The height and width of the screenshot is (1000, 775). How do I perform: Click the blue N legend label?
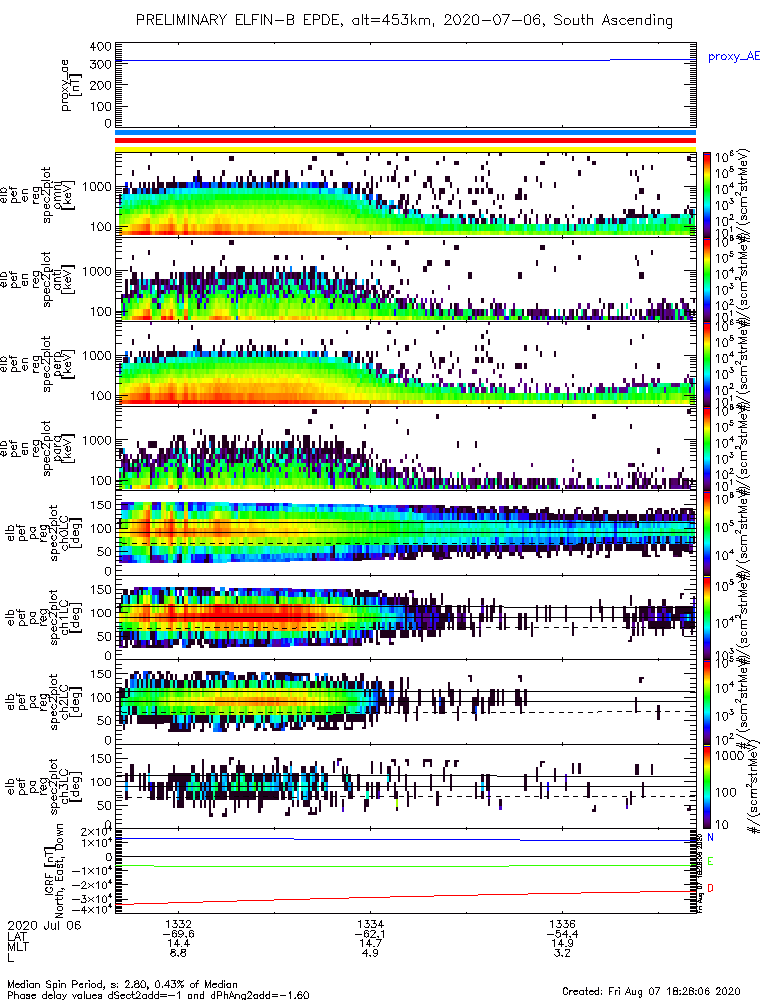[711, 837]
